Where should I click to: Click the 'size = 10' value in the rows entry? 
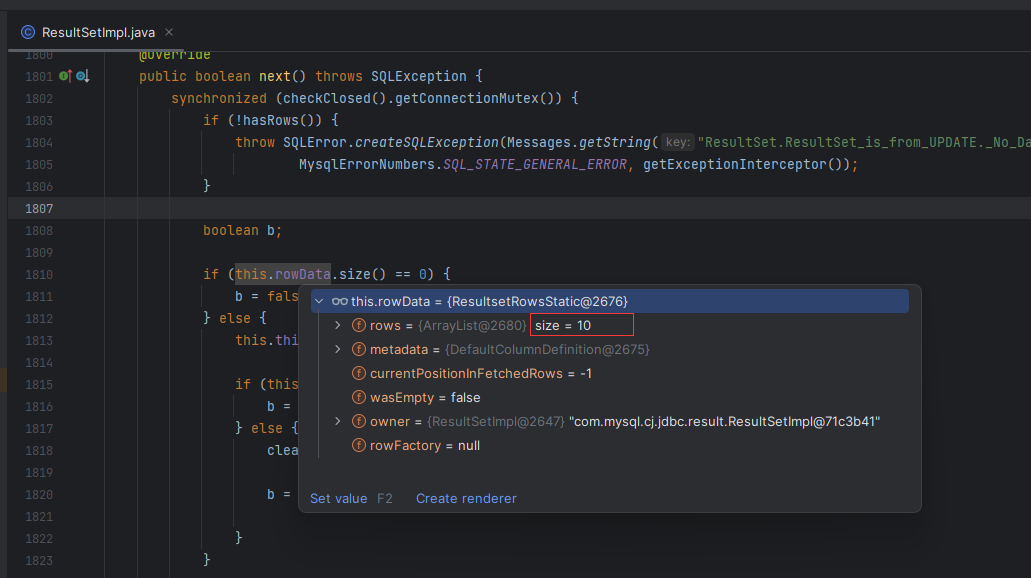[x=563, y=325]
